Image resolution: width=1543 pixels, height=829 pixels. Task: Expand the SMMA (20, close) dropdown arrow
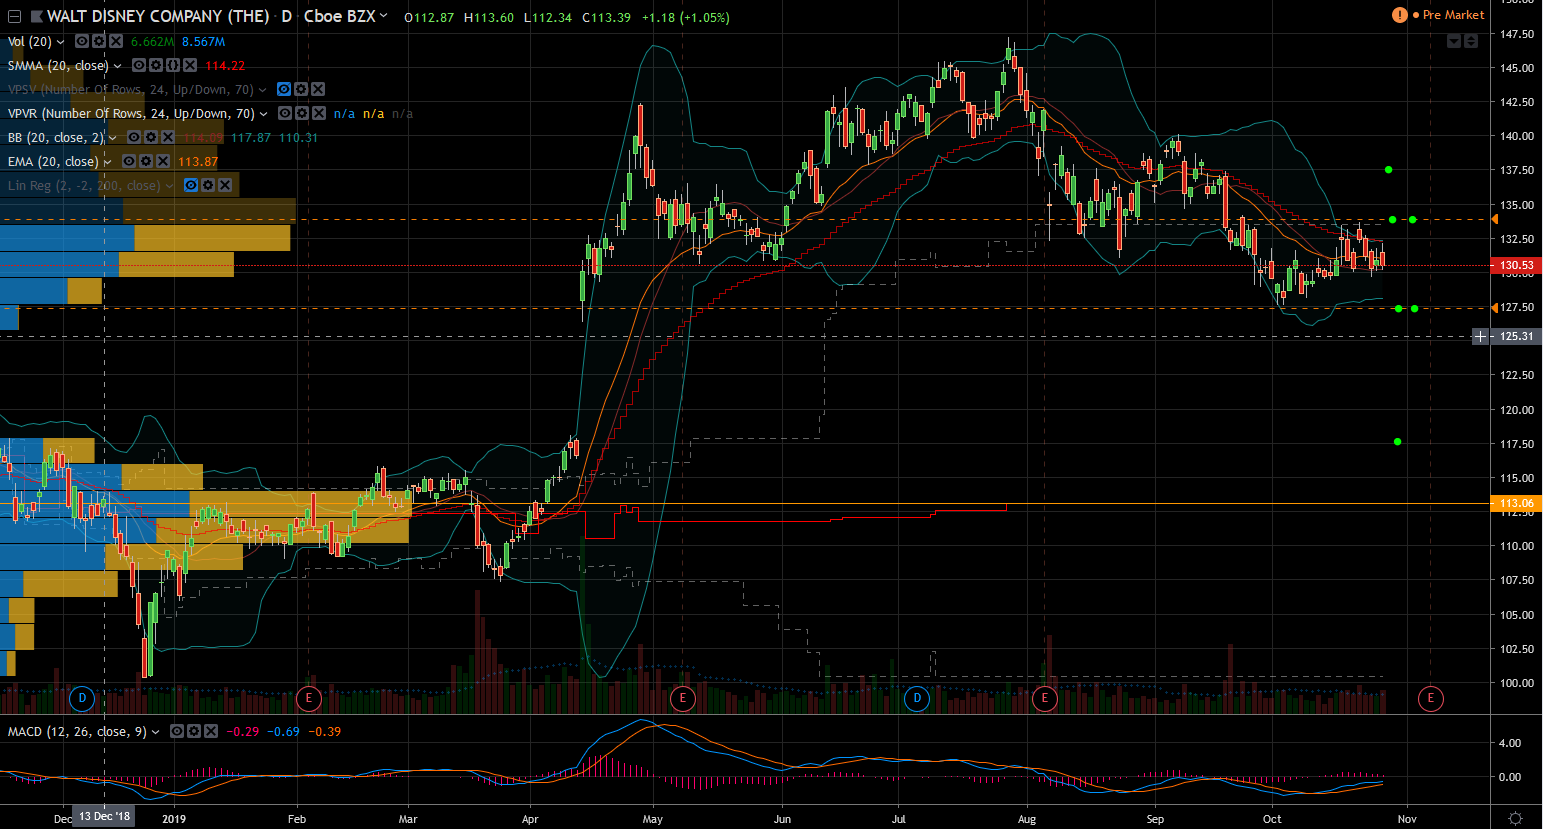pyautogui.click(x=118, y=66)
